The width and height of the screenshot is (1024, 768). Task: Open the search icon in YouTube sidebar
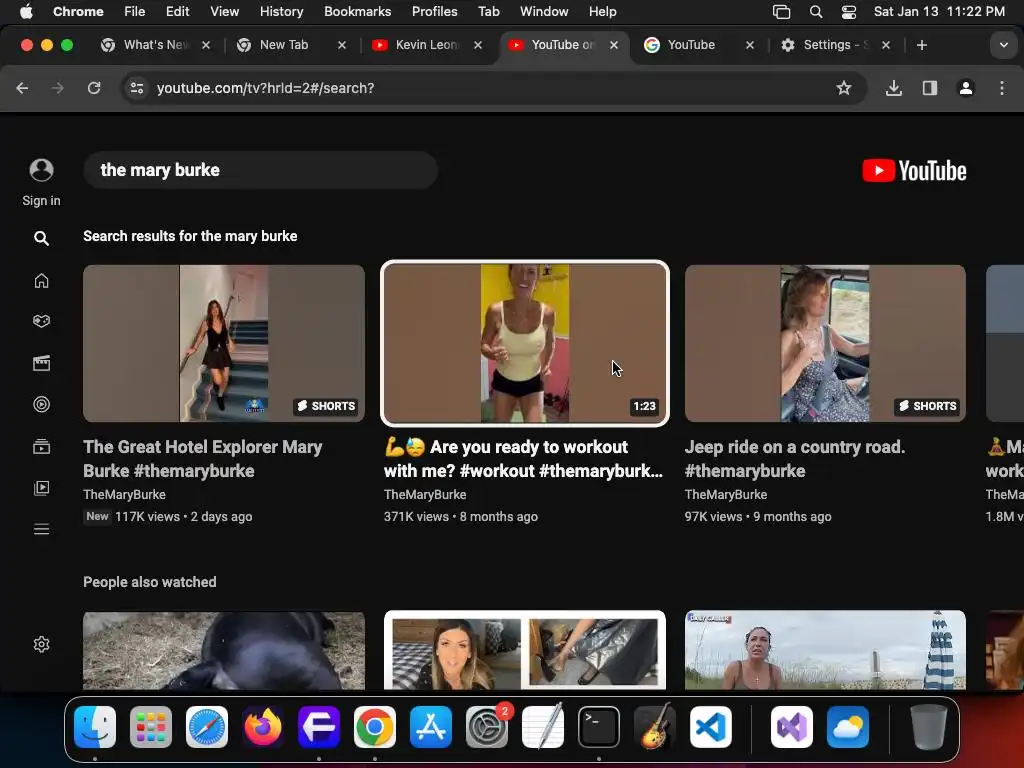(x=41, y=238)
